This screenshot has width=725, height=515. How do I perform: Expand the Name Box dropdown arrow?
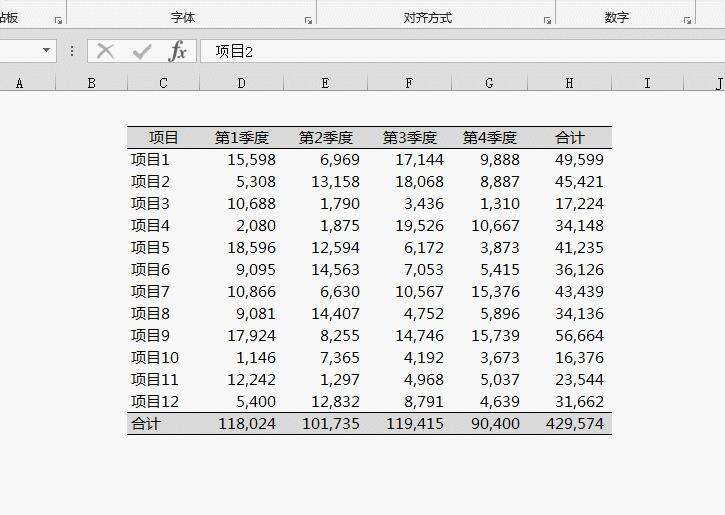[46, 50]
